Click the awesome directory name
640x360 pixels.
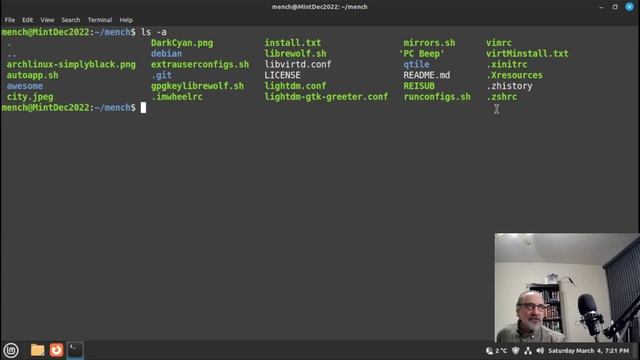(24, 86)
